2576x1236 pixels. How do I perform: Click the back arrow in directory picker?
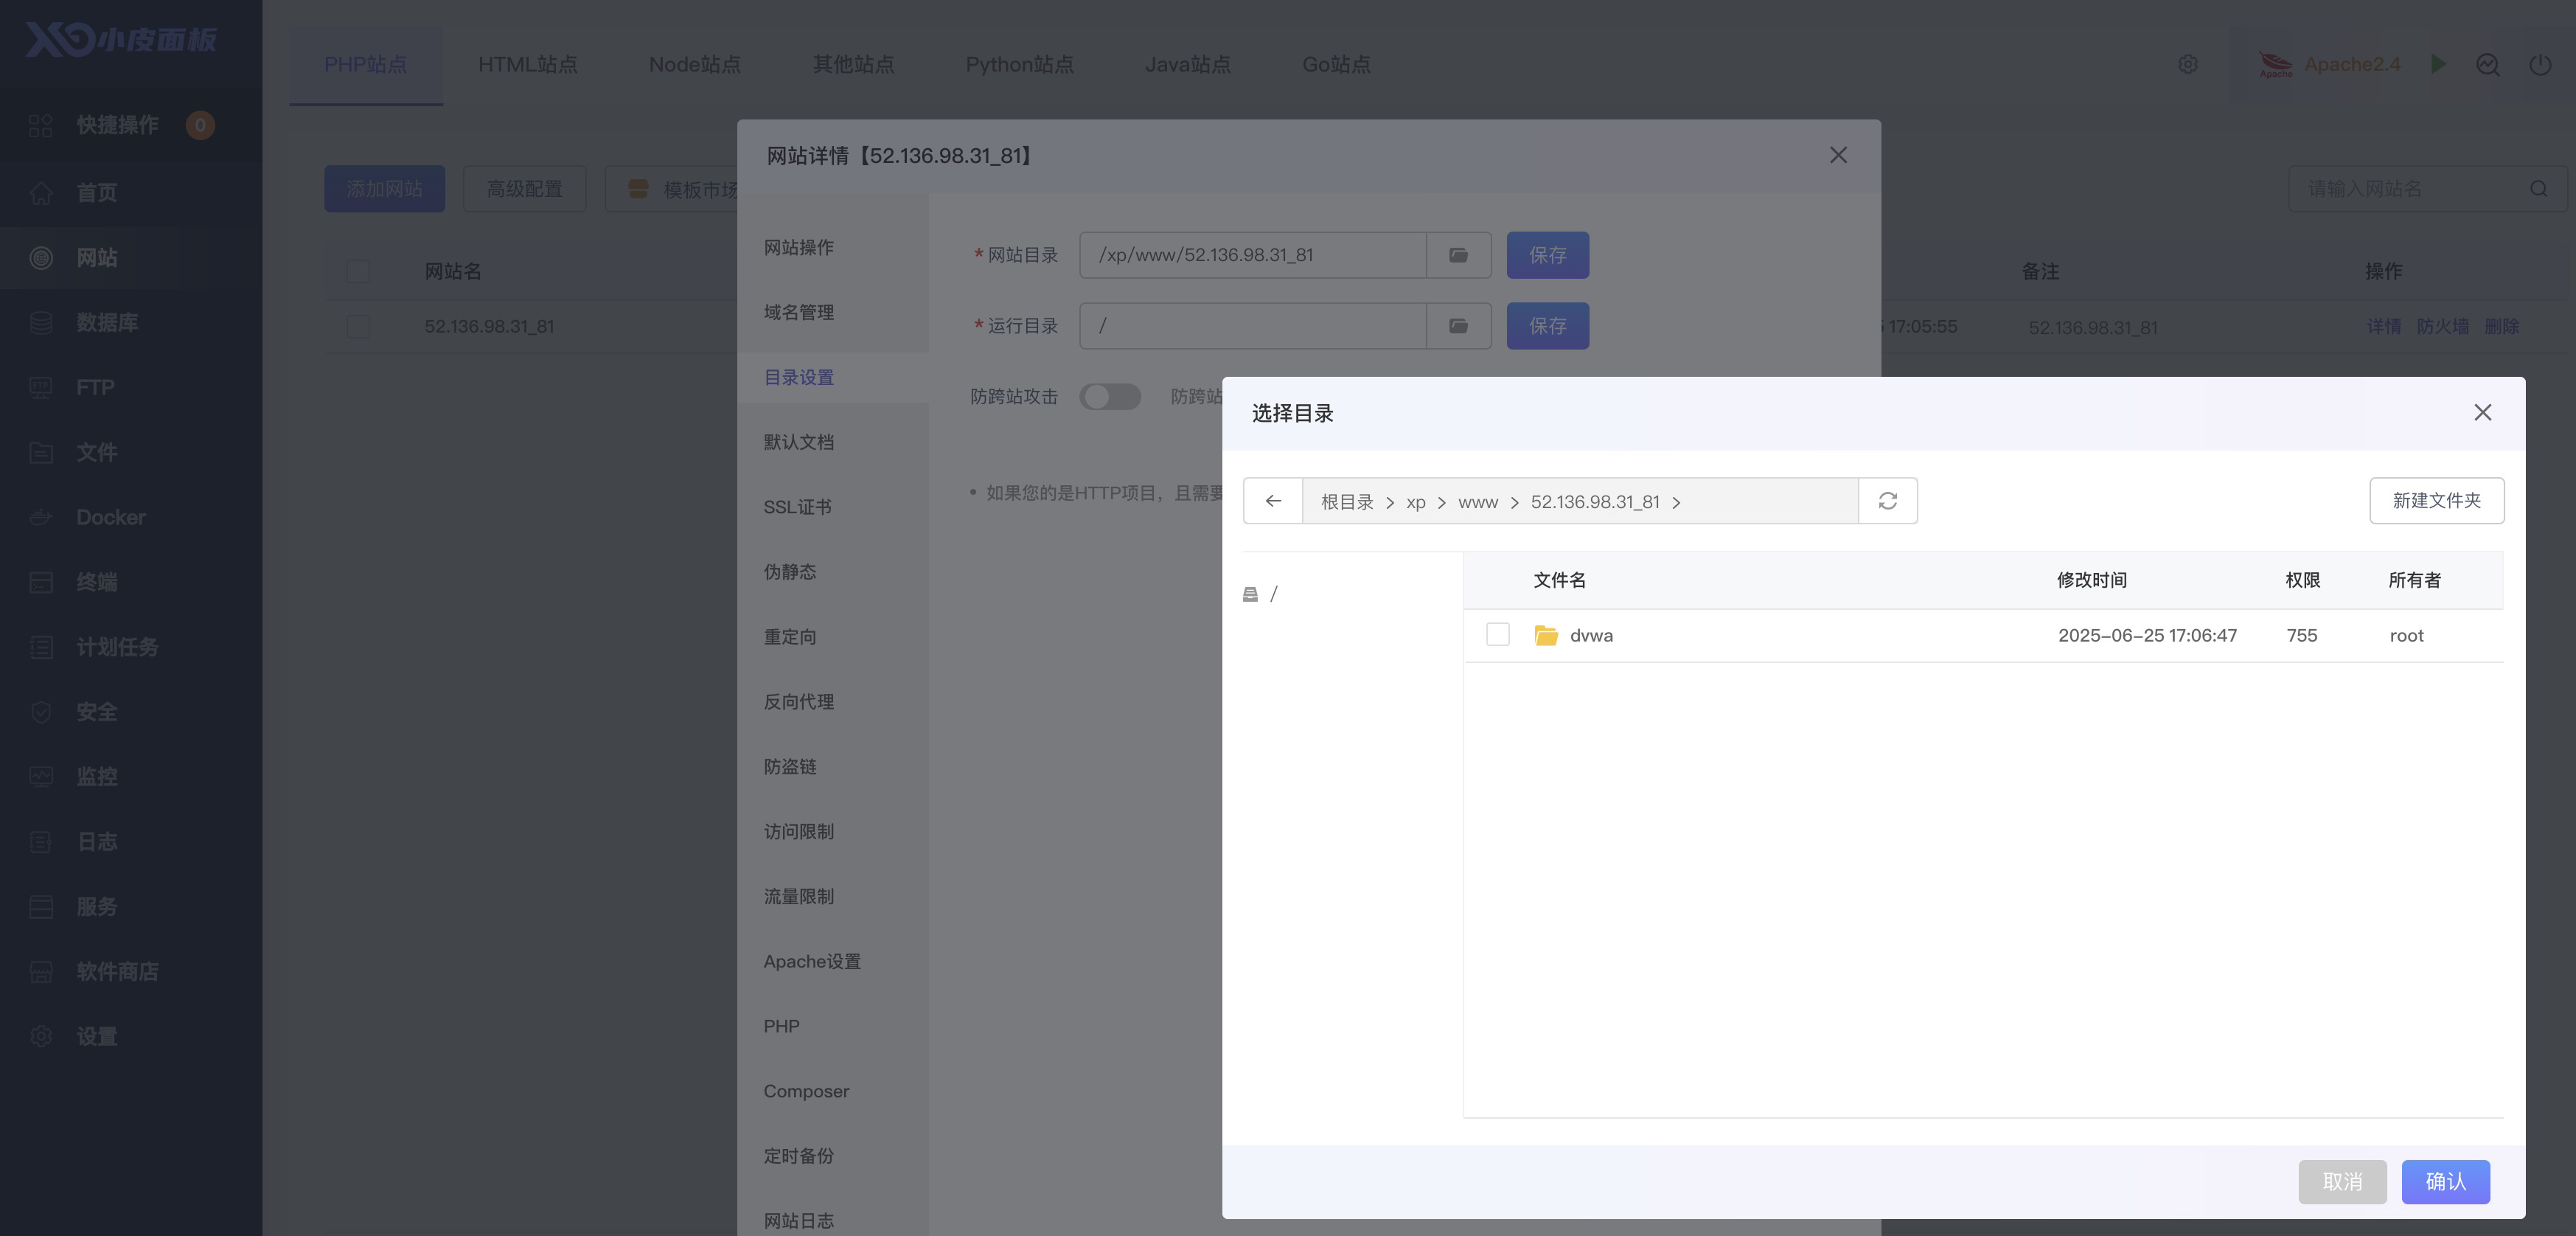(x=1272, y=501)
